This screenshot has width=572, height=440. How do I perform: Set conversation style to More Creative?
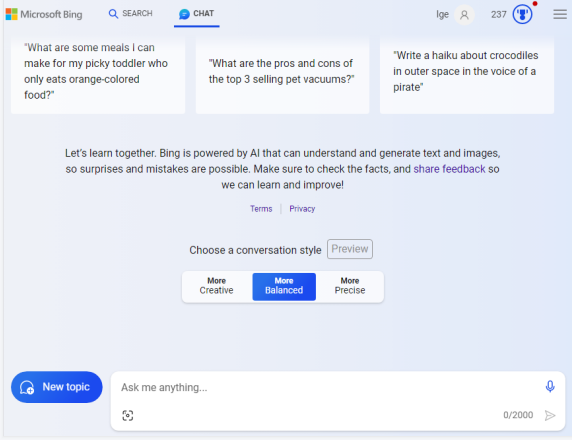(216, 286)
